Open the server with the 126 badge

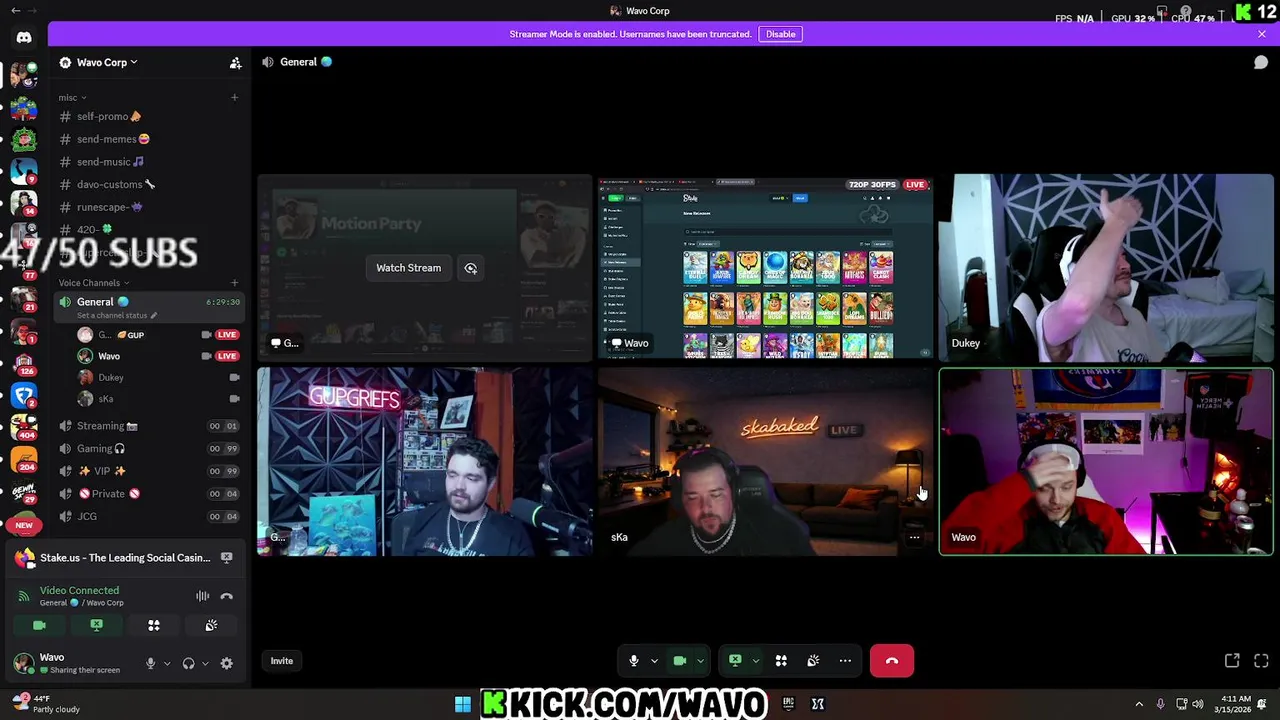(24, 363)
